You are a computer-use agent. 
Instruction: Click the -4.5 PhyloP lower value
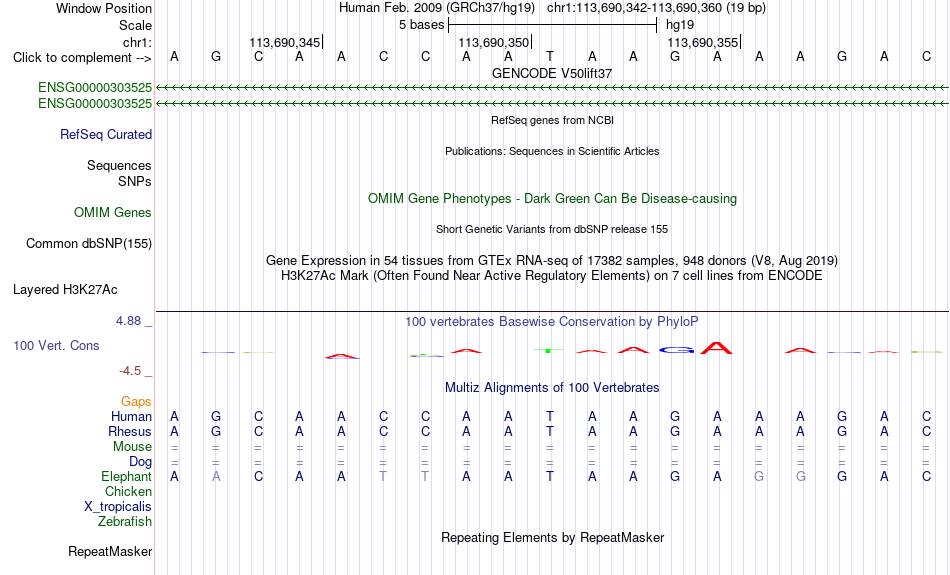coord(130,371)
